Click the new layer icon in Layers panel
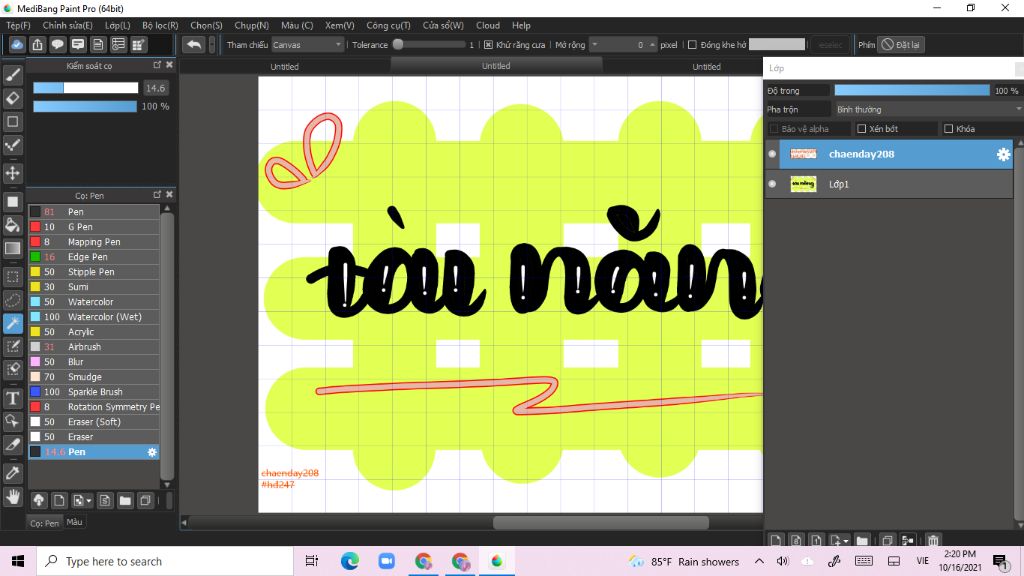The image size is (1024, 576). coord(775,540)
